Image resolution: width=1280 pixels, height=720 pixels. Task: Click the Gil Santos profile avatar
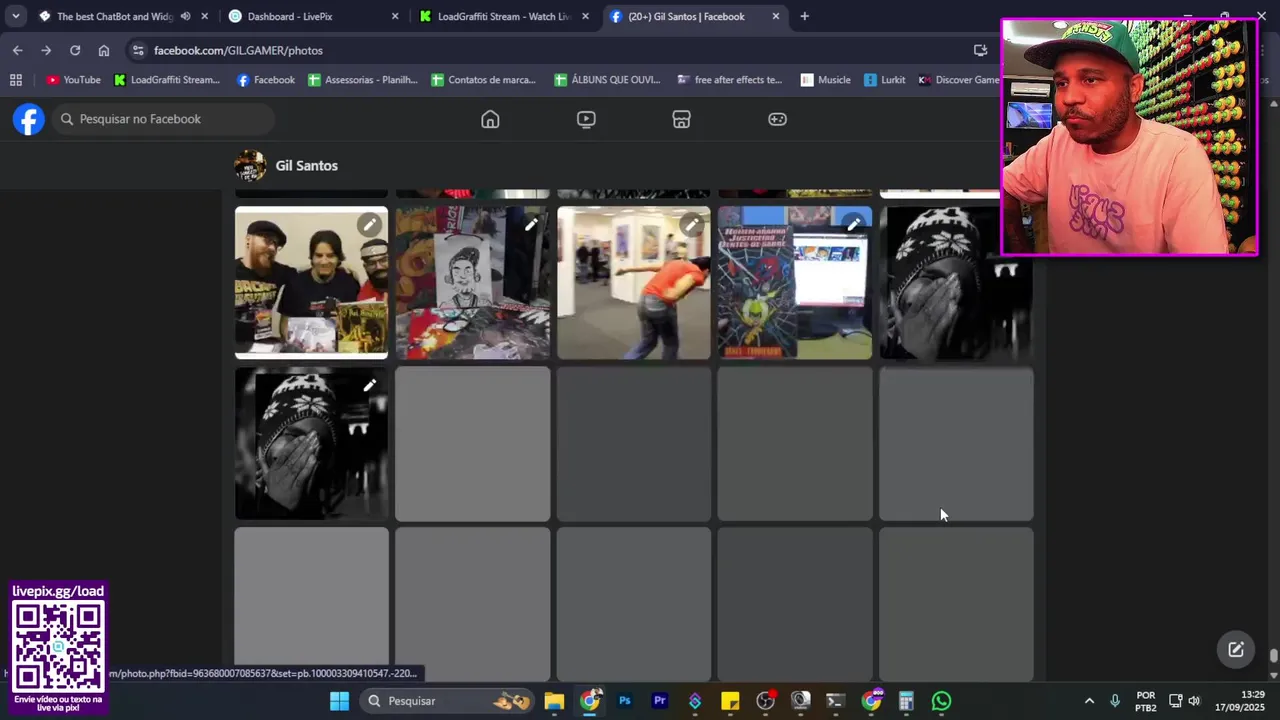(x=250, y=166)
